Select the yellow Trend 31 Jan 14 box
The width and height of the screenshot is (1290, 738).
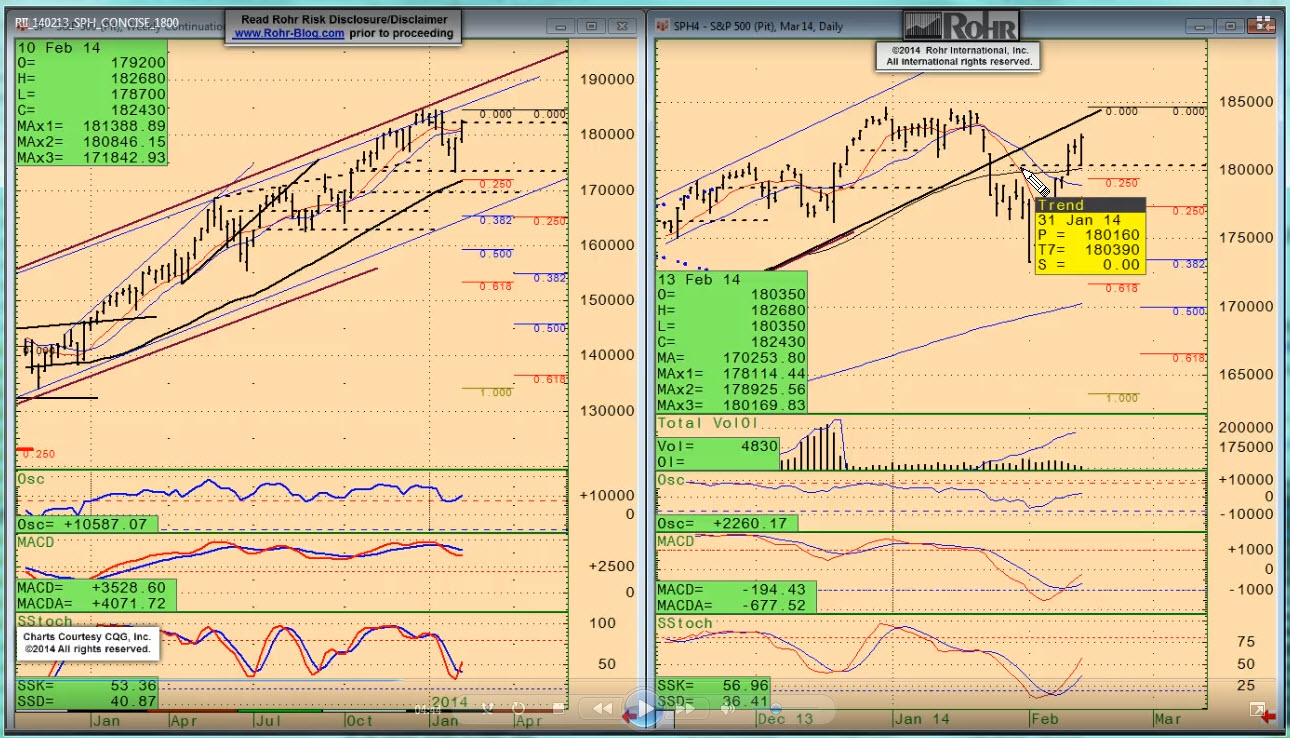coord(1089,236)
